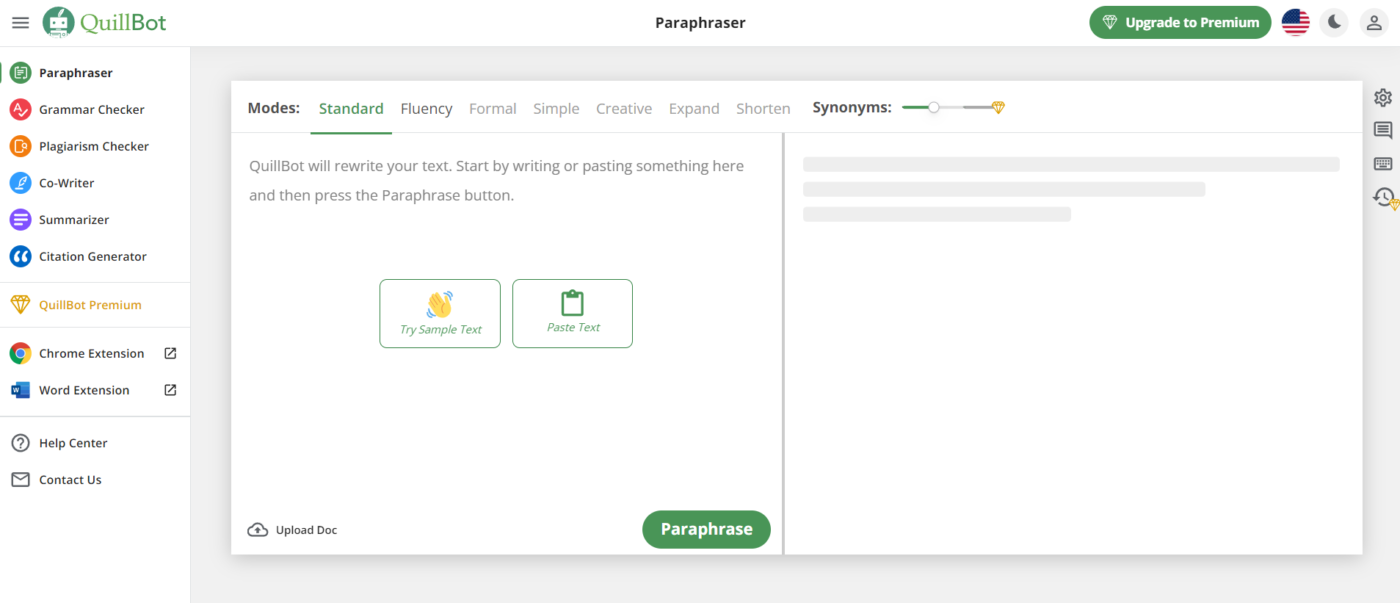Open the hamburger navigation menu

(20, 22)
